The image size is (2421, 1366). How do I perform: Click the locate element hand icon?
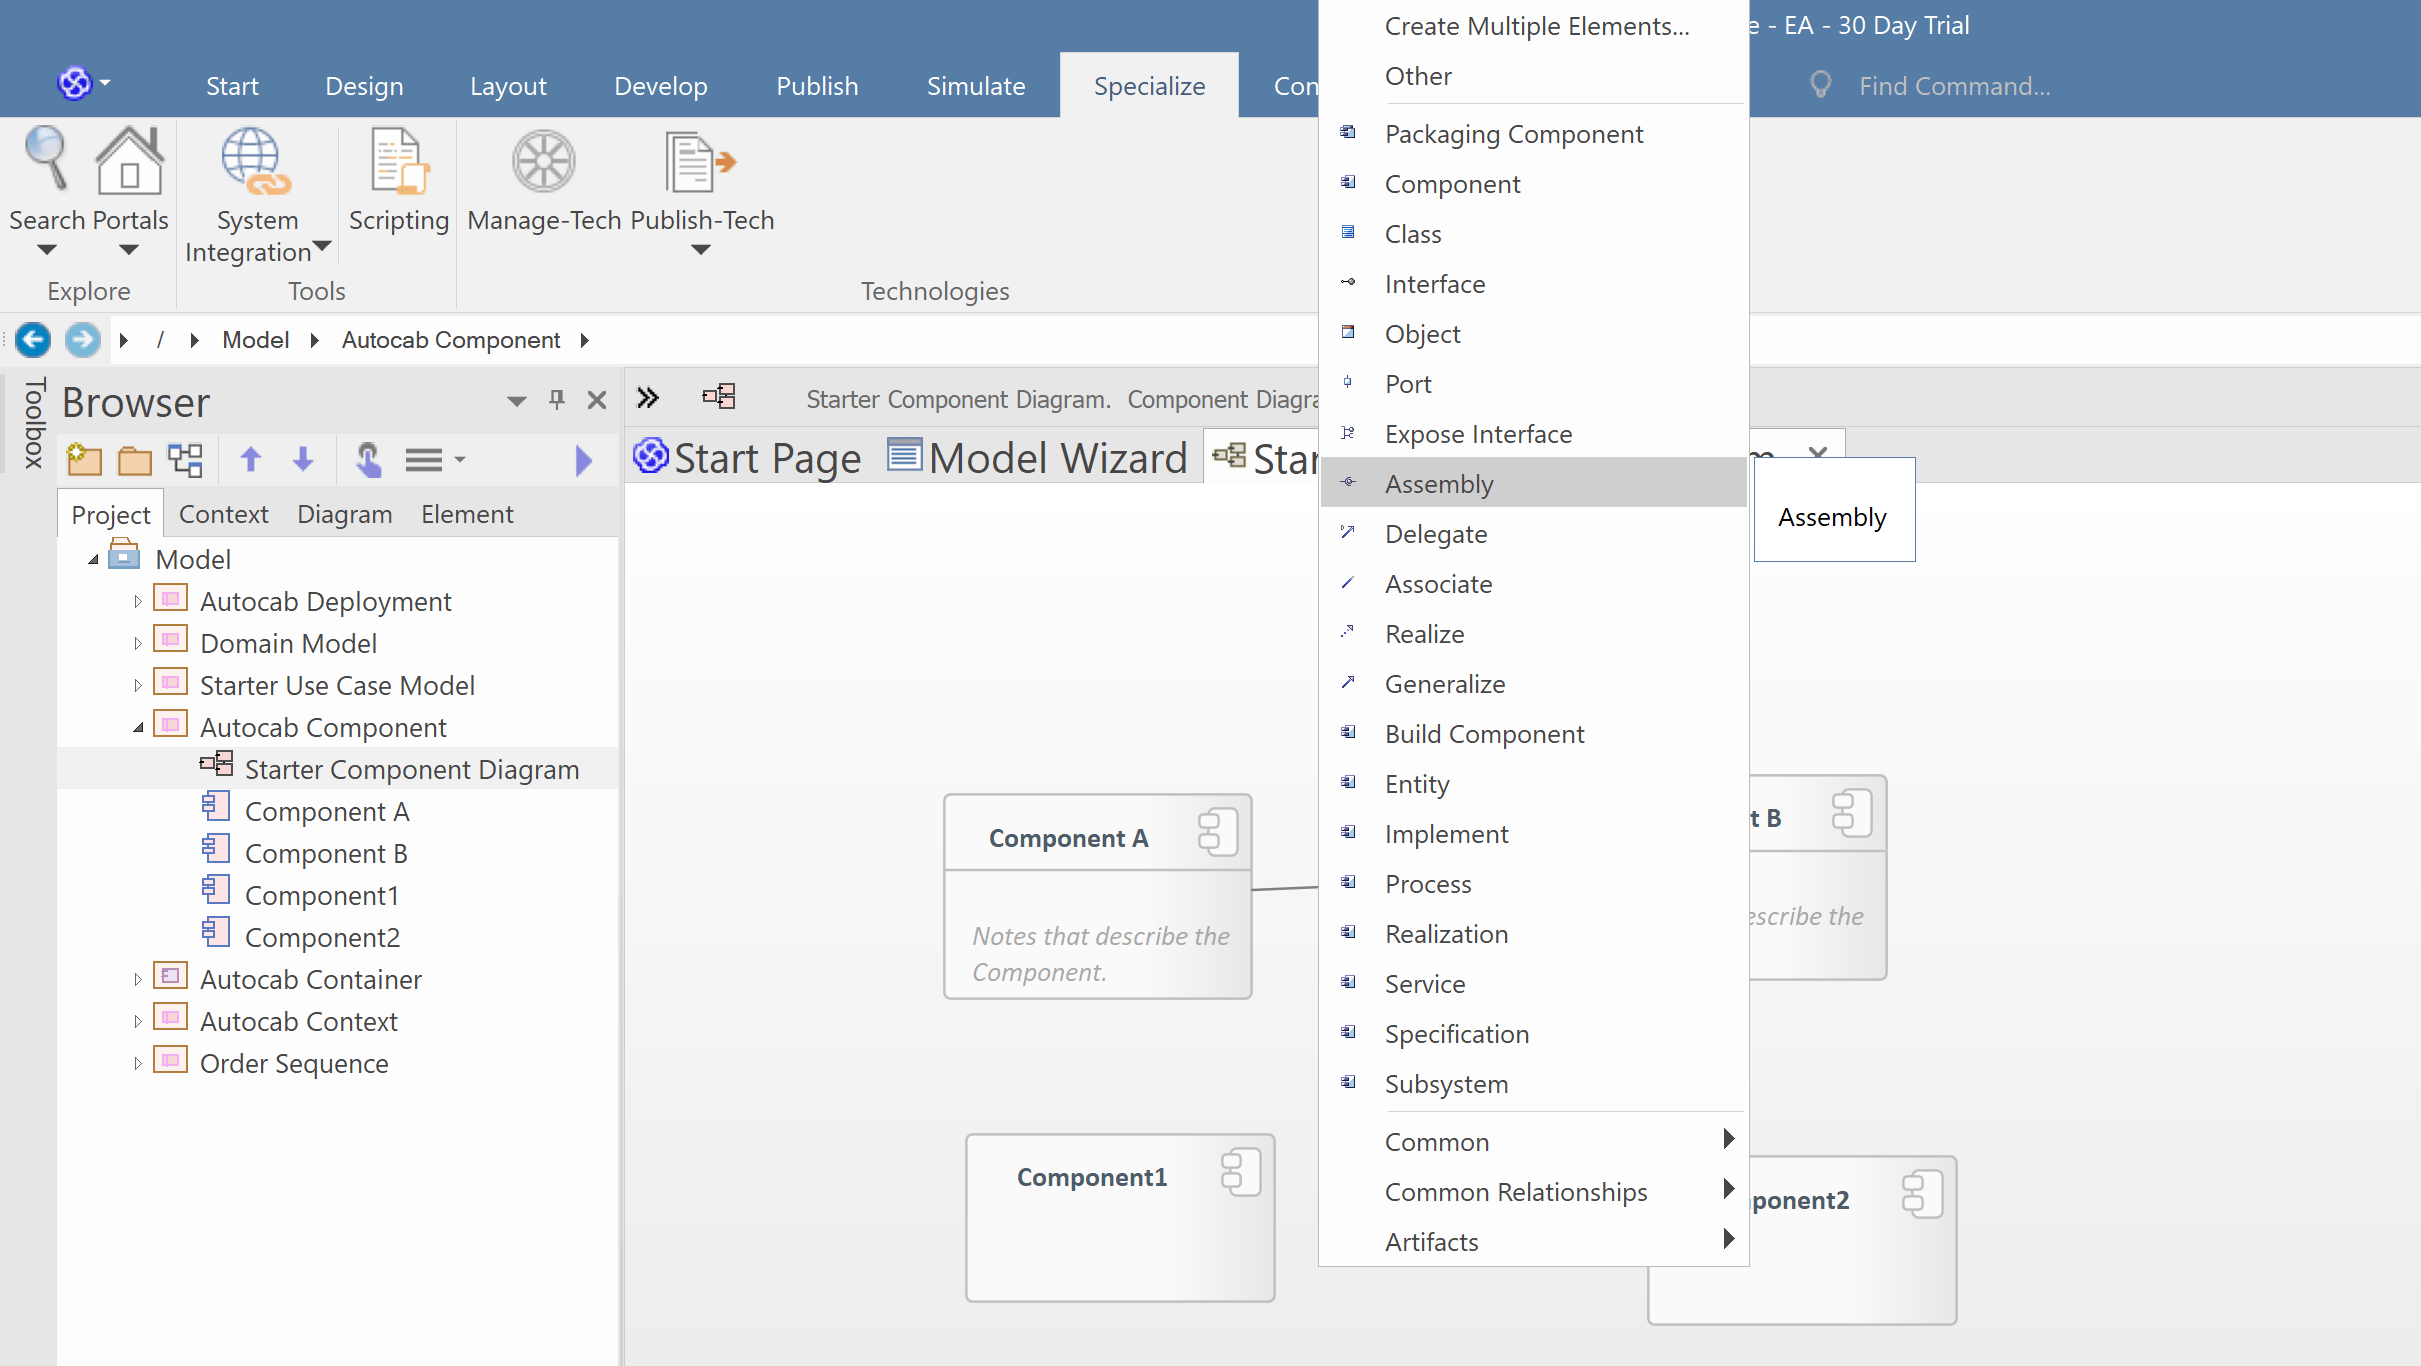pyautogui.click(x=368, y=460)
